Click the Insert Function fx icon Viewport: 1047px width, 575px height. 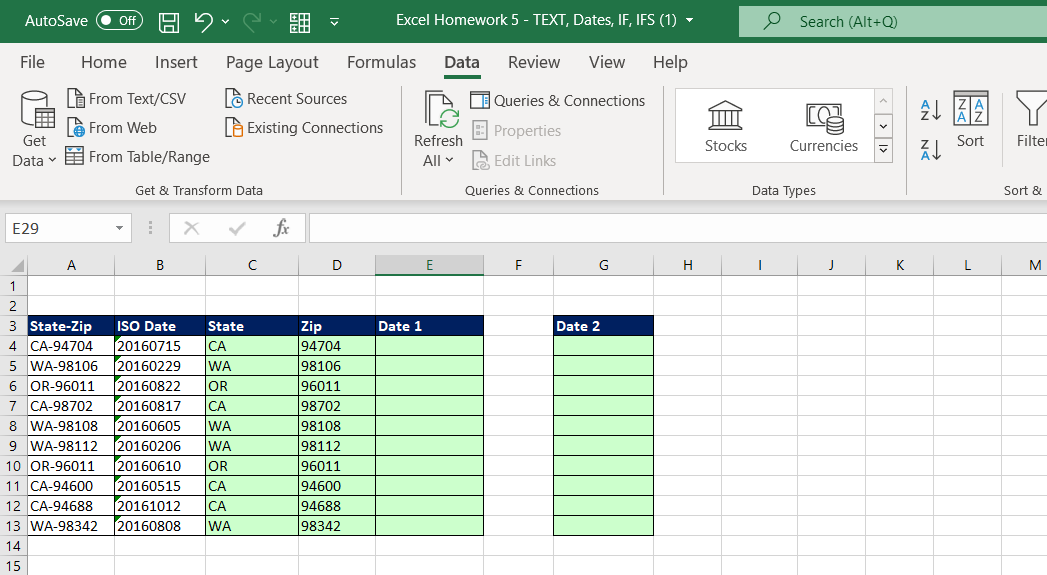(281, 229)
